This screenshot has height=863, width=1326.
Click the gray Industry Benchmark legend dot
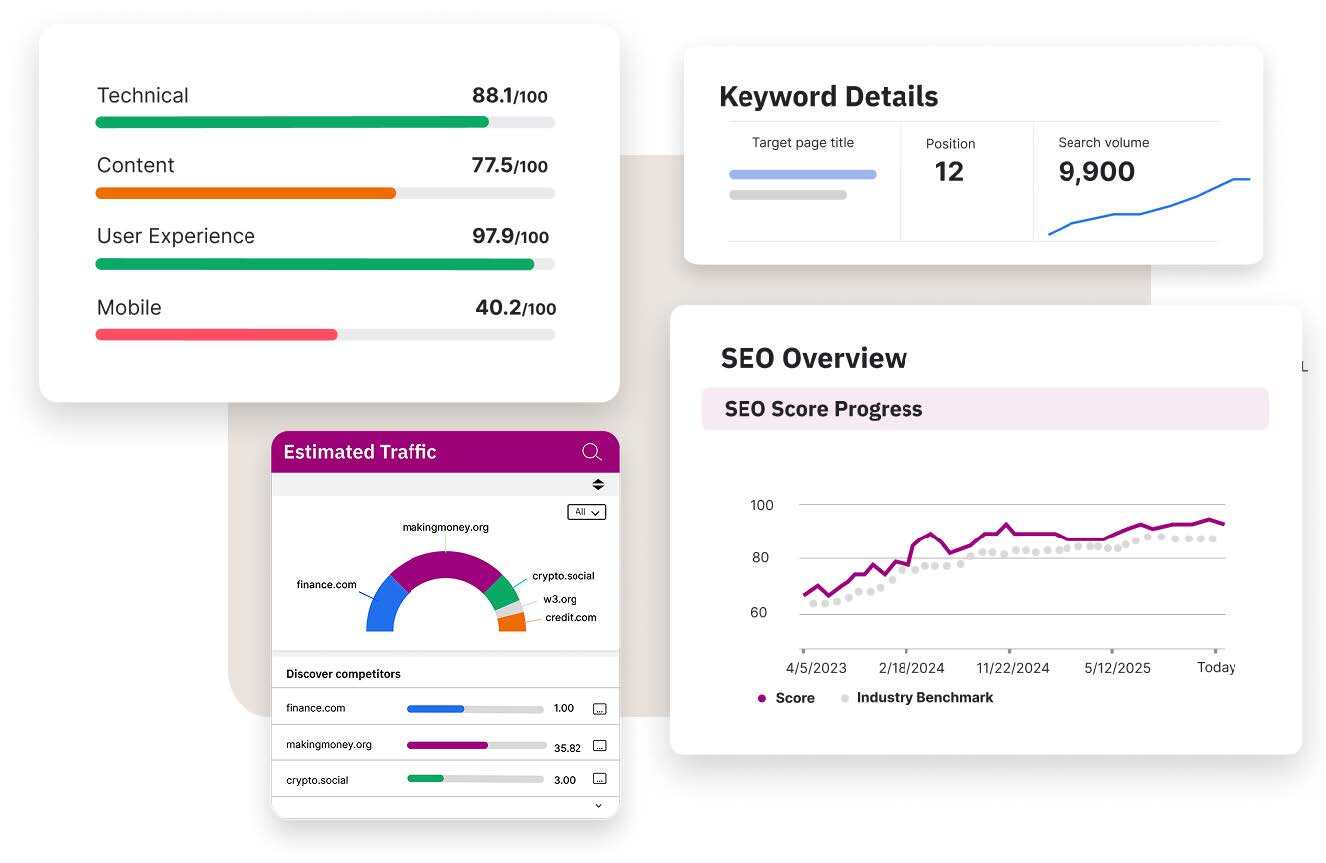click(x=845, y=698)
